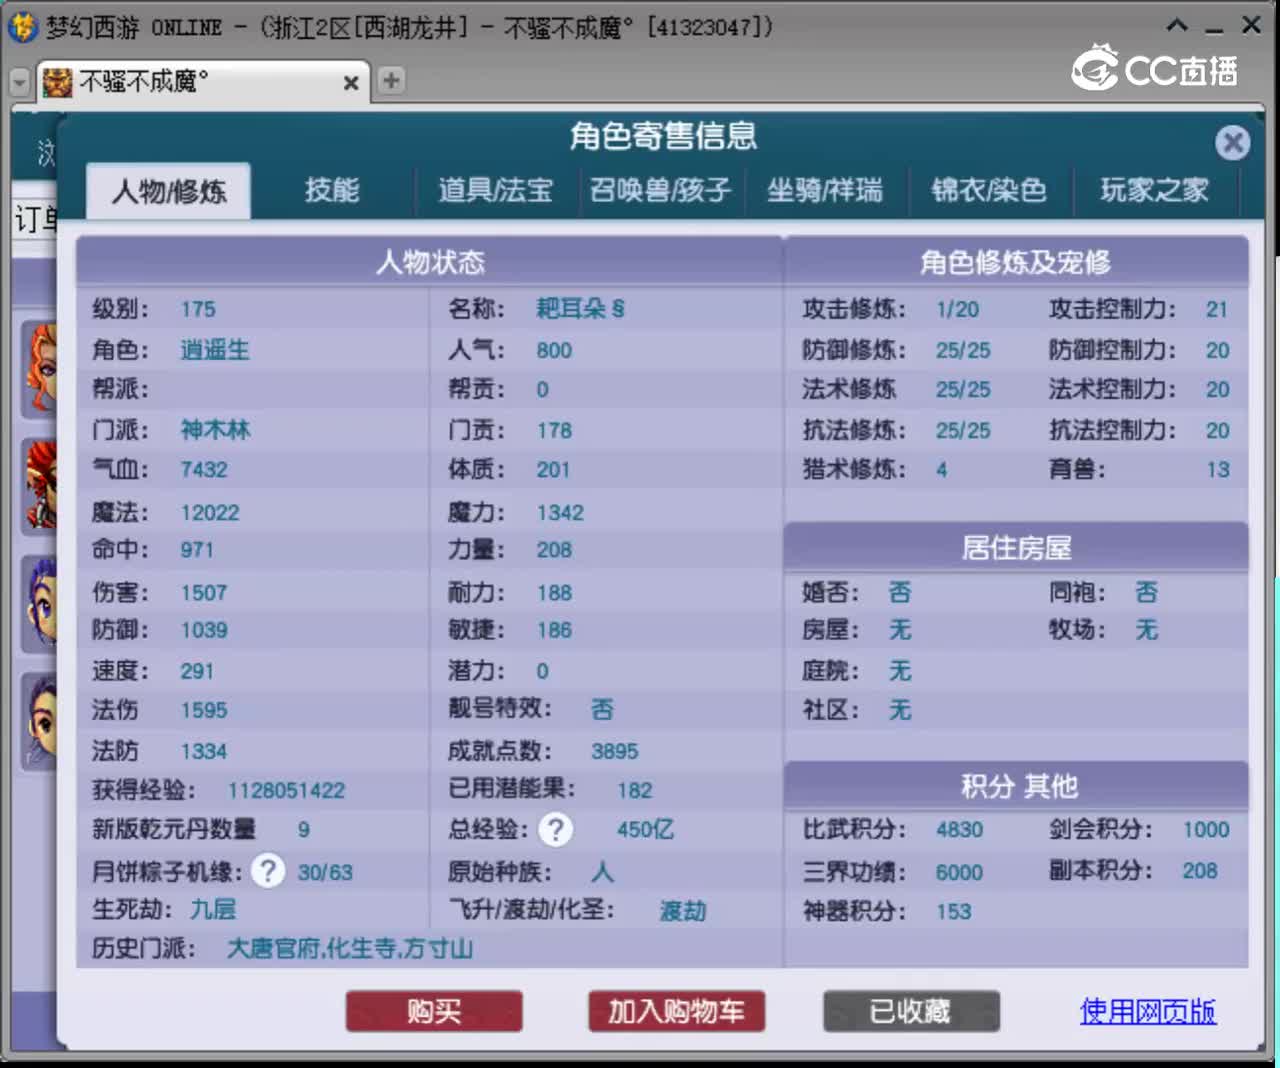1280x1068 pixels.
Task: Switch to the 坐骑/祥瑞 tab
Action: pyautogui.click(x=825, y=189)
